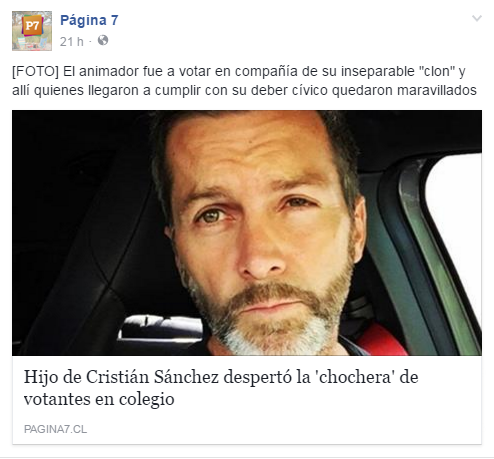Click the white card area beside PAGINA7.CL
The width and height of the screenshot is (494, 459).
(283, 429)
